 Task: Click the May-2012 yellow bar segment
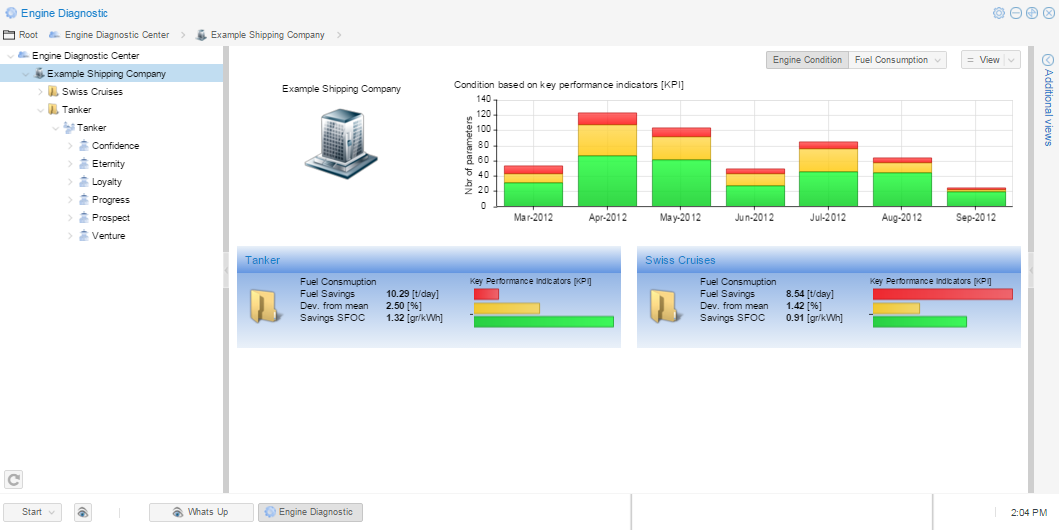tap(681, 148)
